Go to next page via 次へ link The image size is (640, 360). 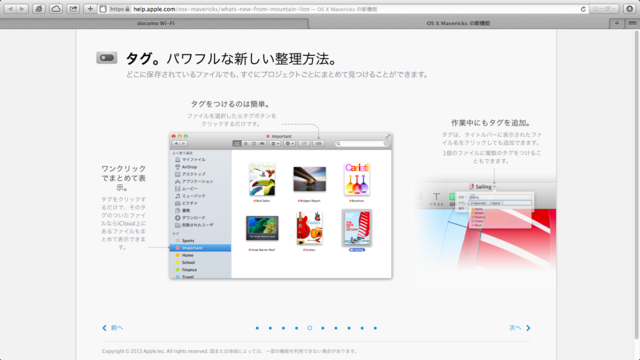click(520, 328)
